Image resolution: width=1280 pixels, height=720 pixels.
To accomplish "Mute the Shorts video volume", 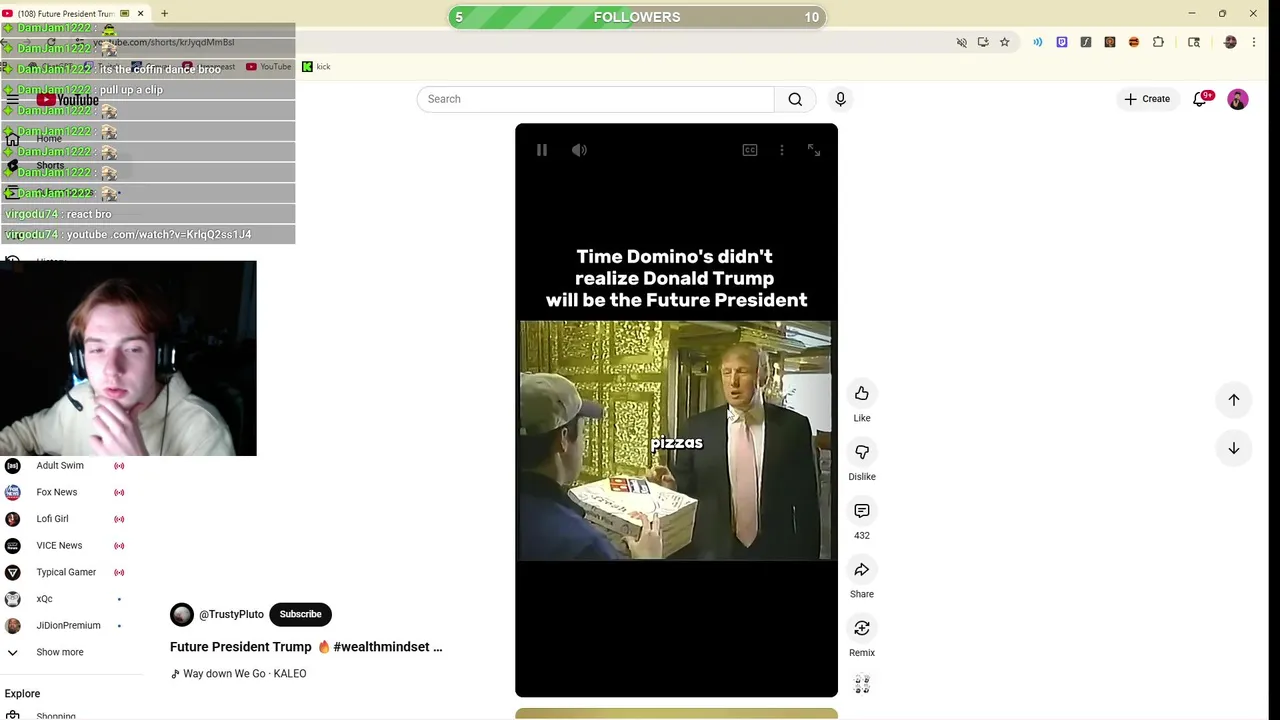I will point(579,150).
